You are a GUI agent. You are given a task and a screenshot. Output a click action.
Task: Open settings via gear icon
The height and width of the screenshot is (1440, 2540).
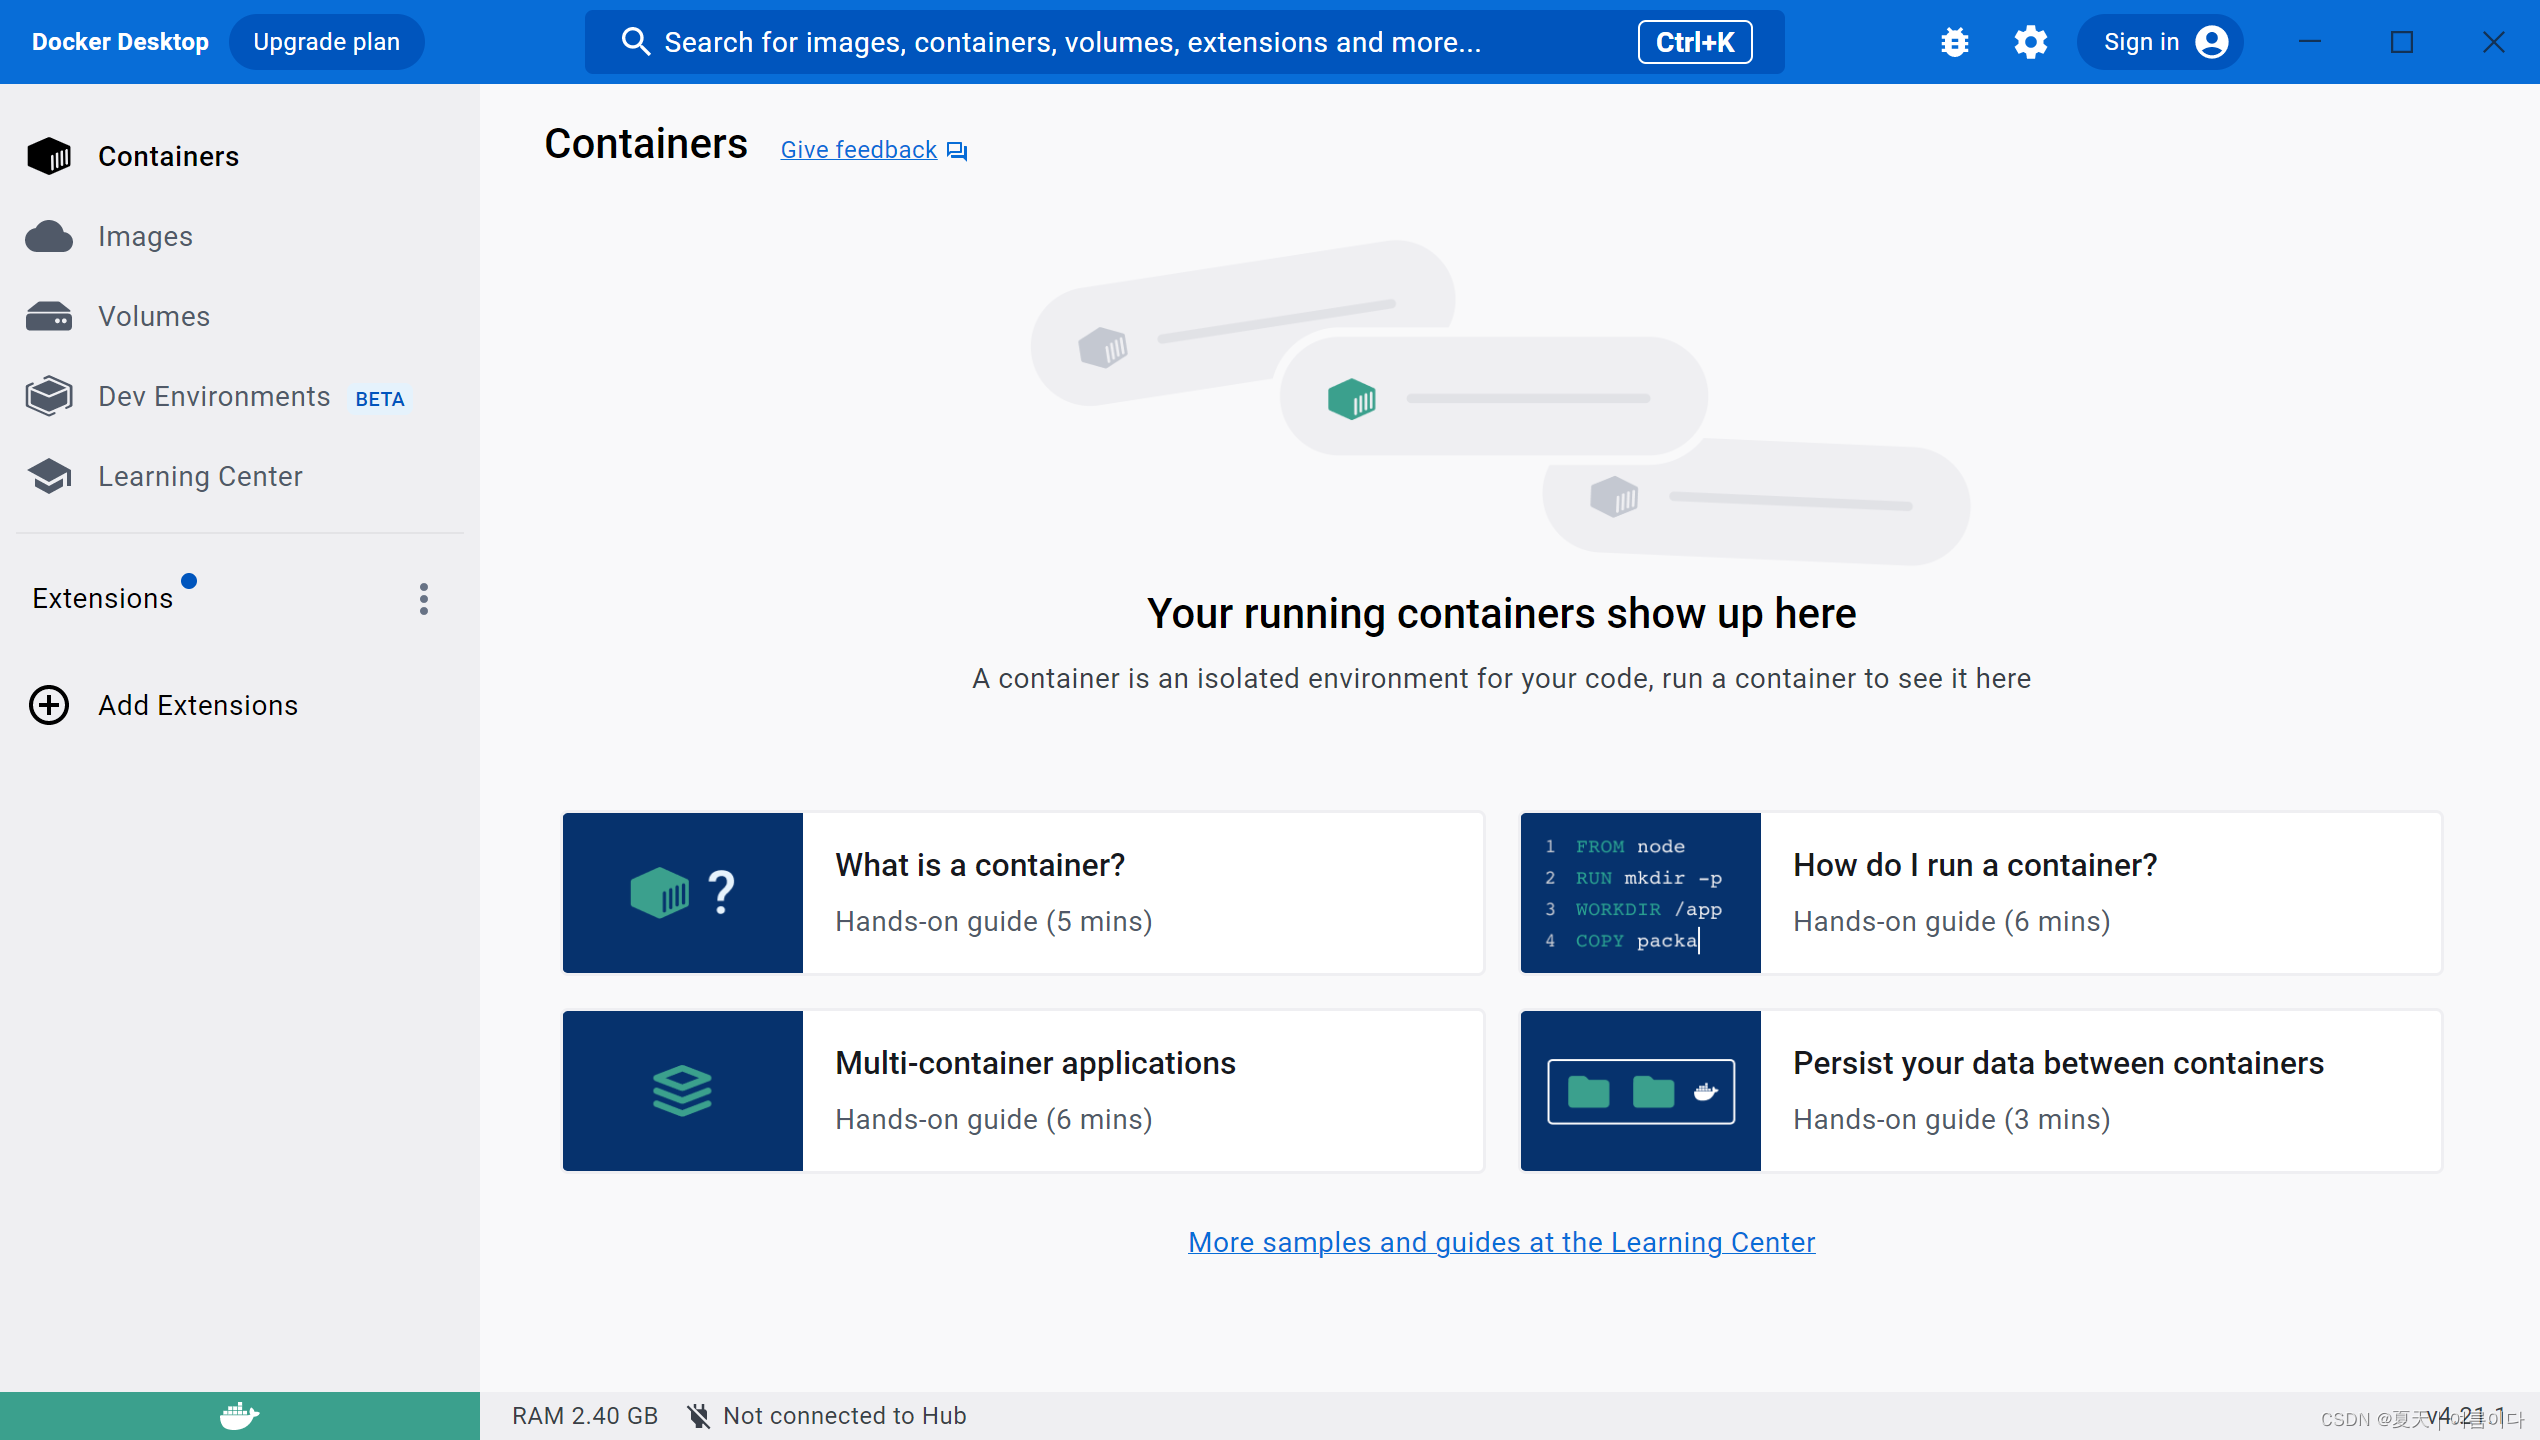2030,42
